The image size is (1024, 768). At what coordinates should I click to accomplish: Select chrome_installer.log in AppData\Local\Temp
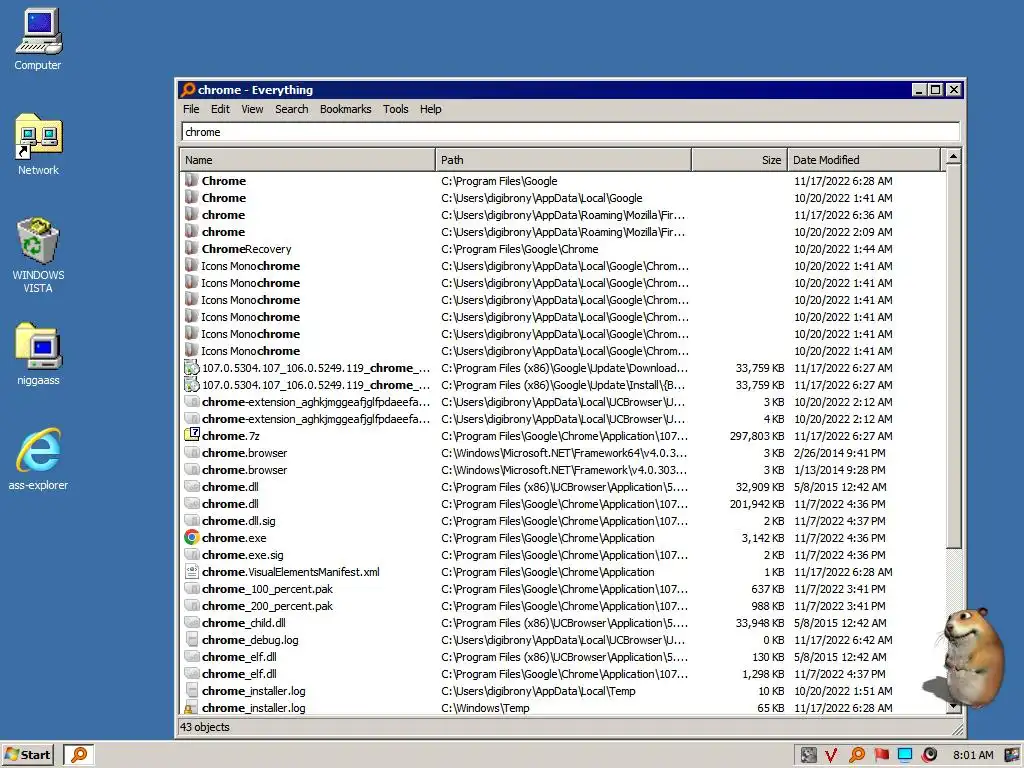(563, 691)
